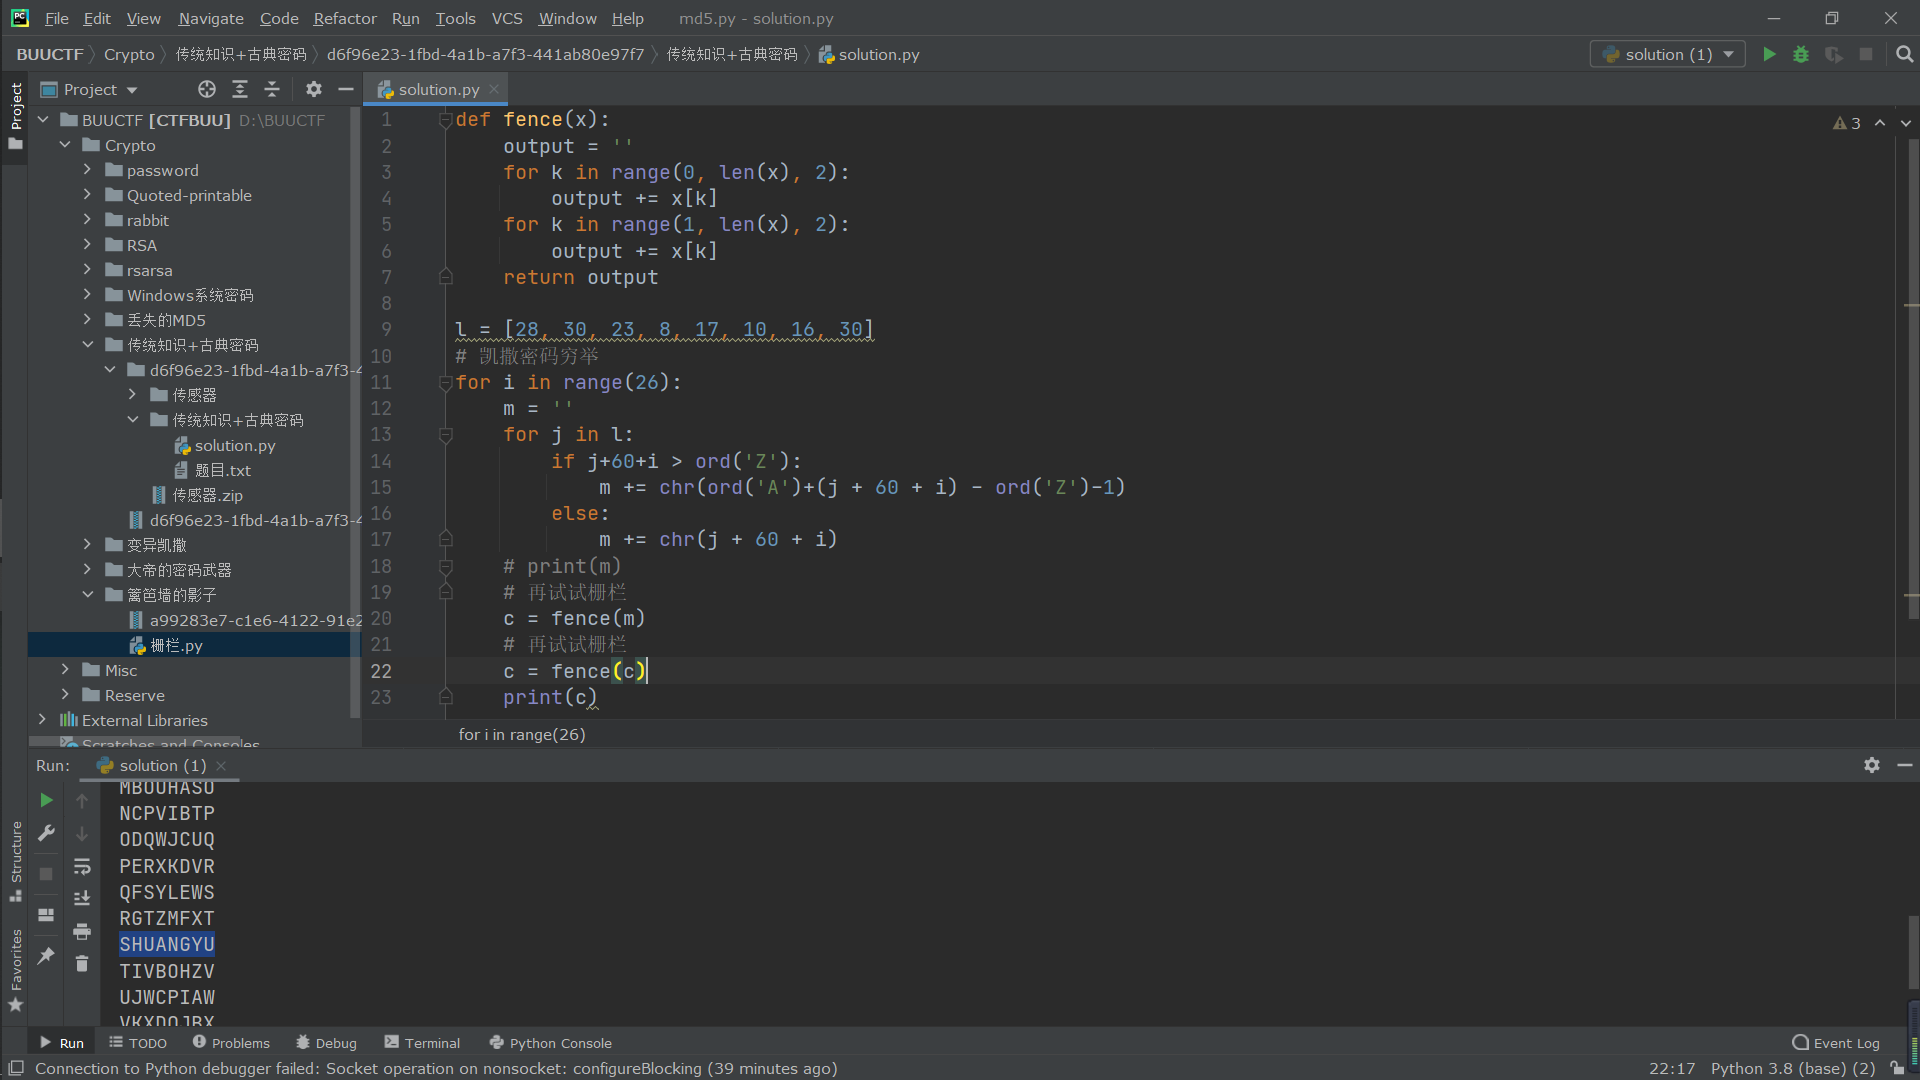The image size is (1920, 1080).
Task: Open the Event Log
Action: point(1836,1043)
